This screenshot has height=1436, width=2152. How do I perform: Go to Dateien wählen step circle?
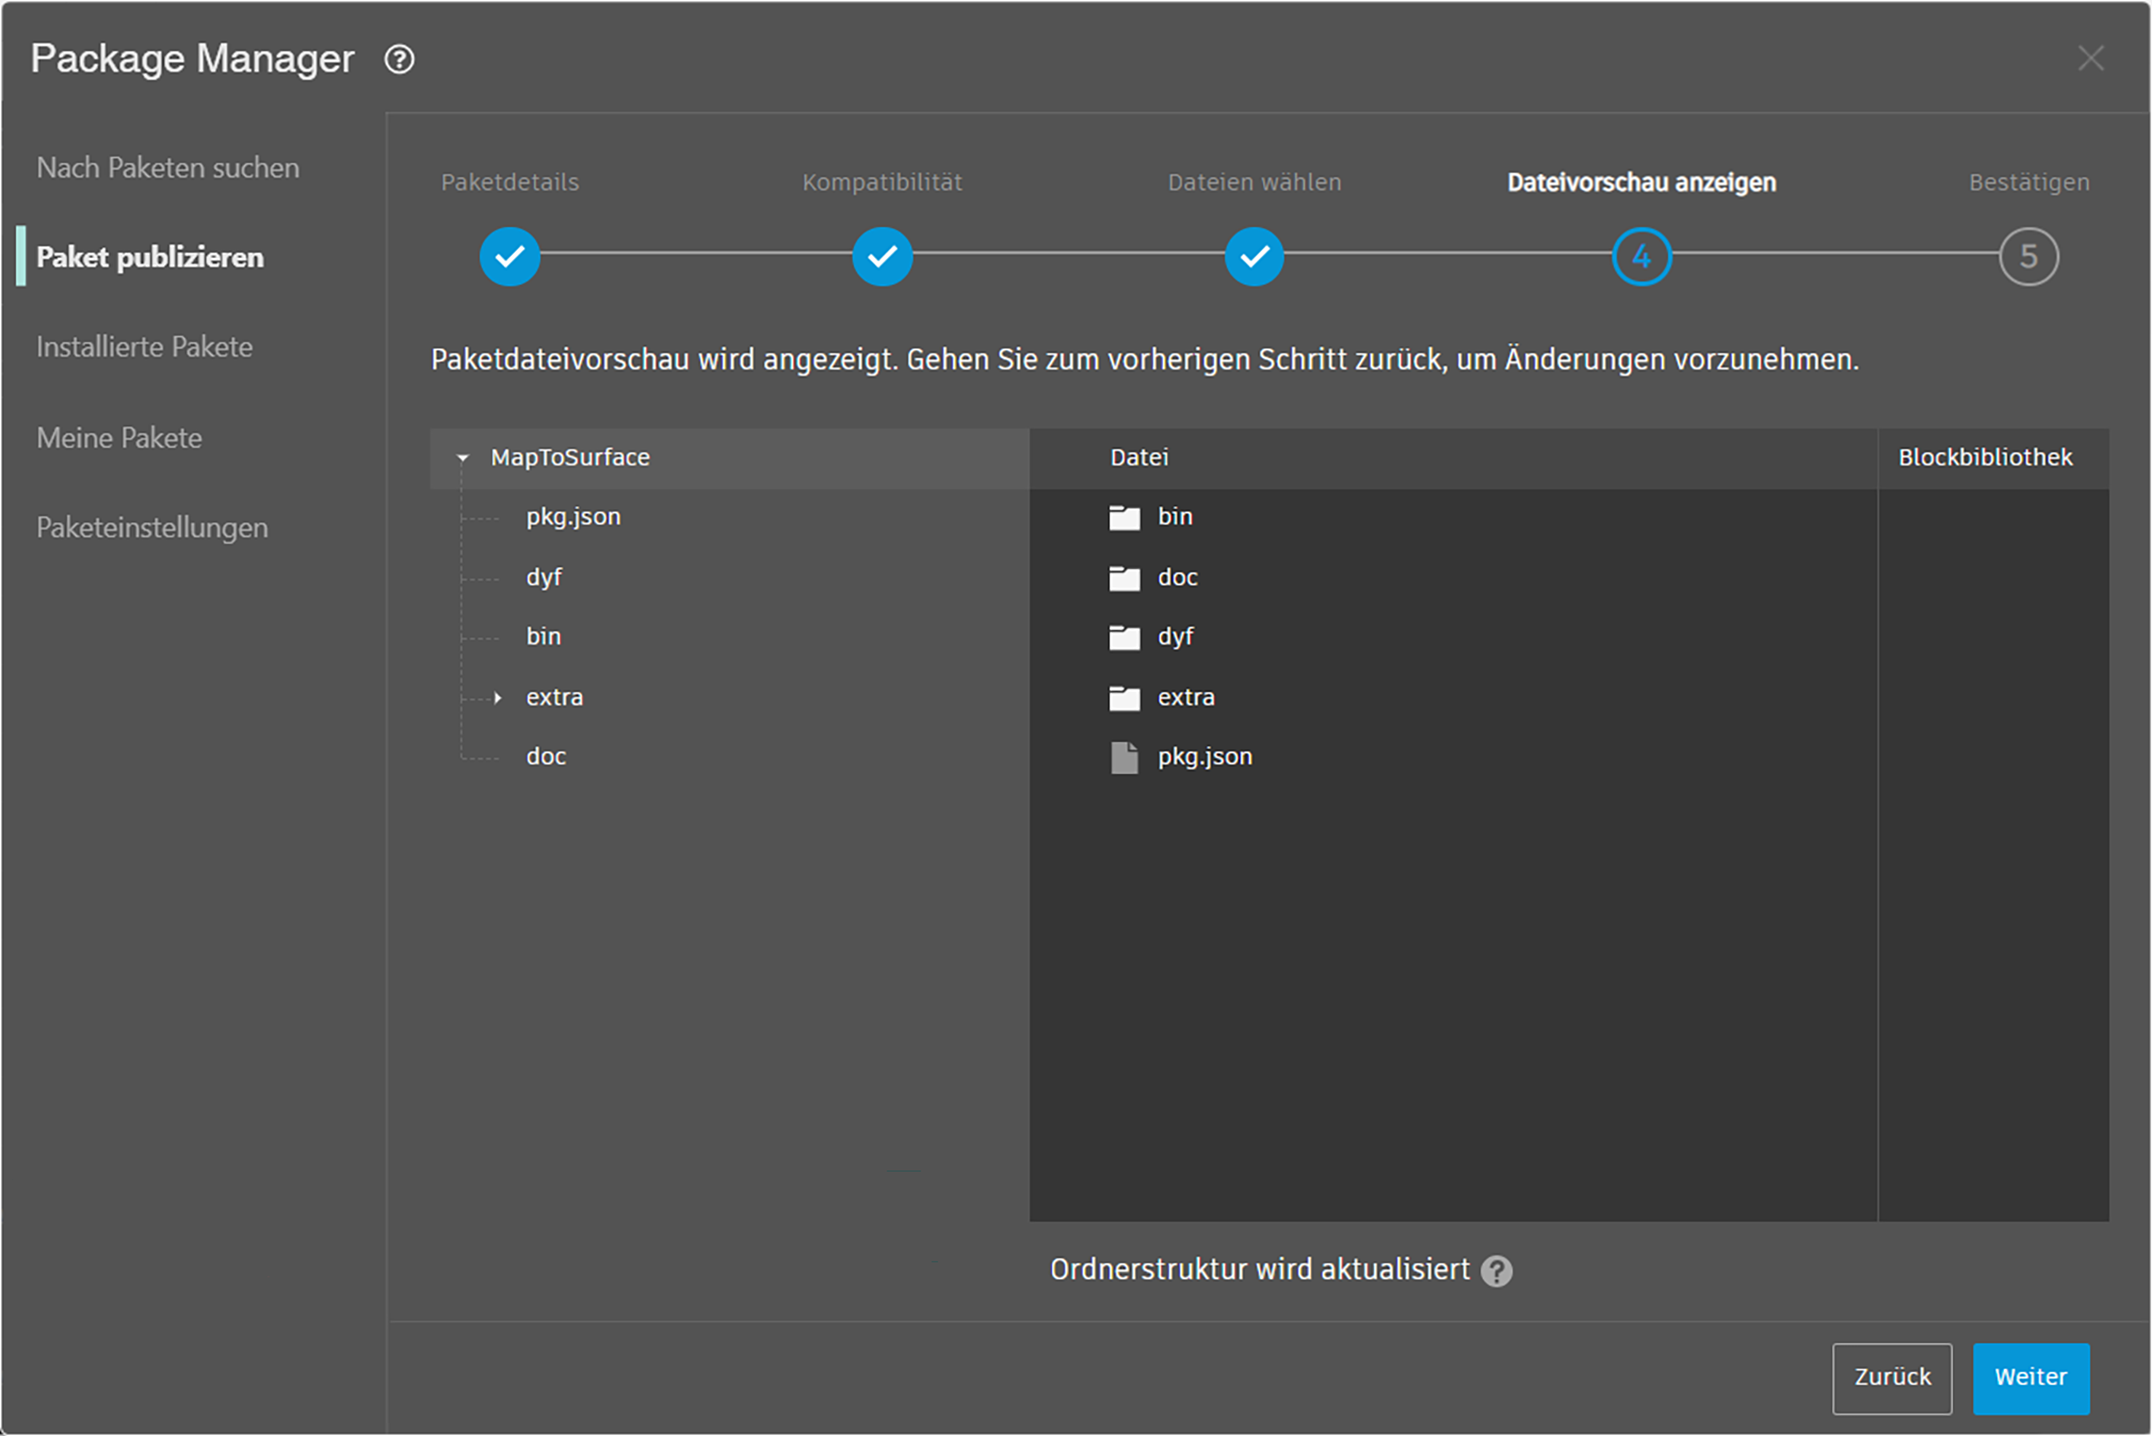[x=1254, y=257]
